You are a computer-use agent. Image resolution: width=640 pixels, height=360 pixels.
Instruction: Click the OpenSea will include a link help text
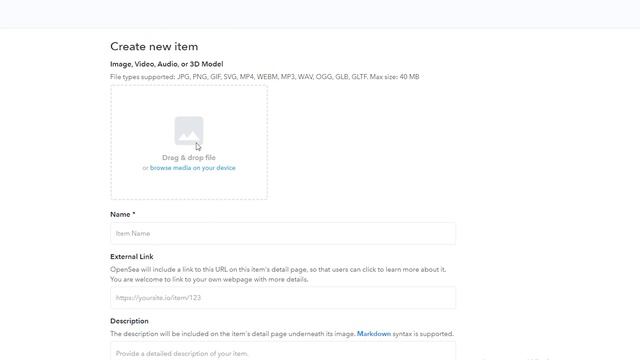(278, 269)
